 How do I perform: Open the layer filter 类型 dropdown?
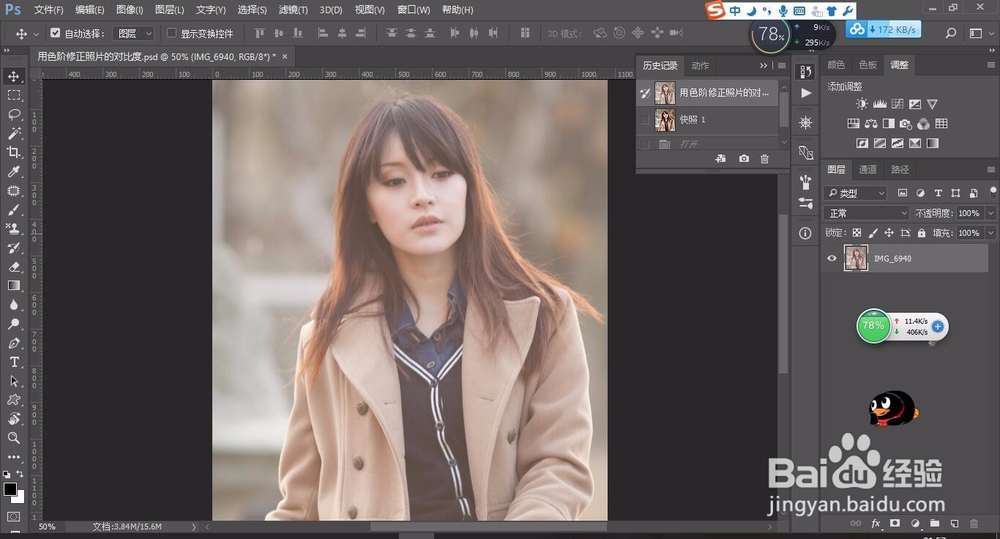tap(856, 193)
